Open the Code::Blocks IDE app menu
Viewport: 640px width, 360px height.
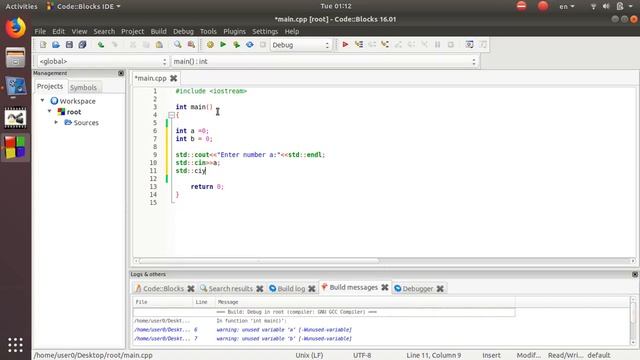pos(84,6)
